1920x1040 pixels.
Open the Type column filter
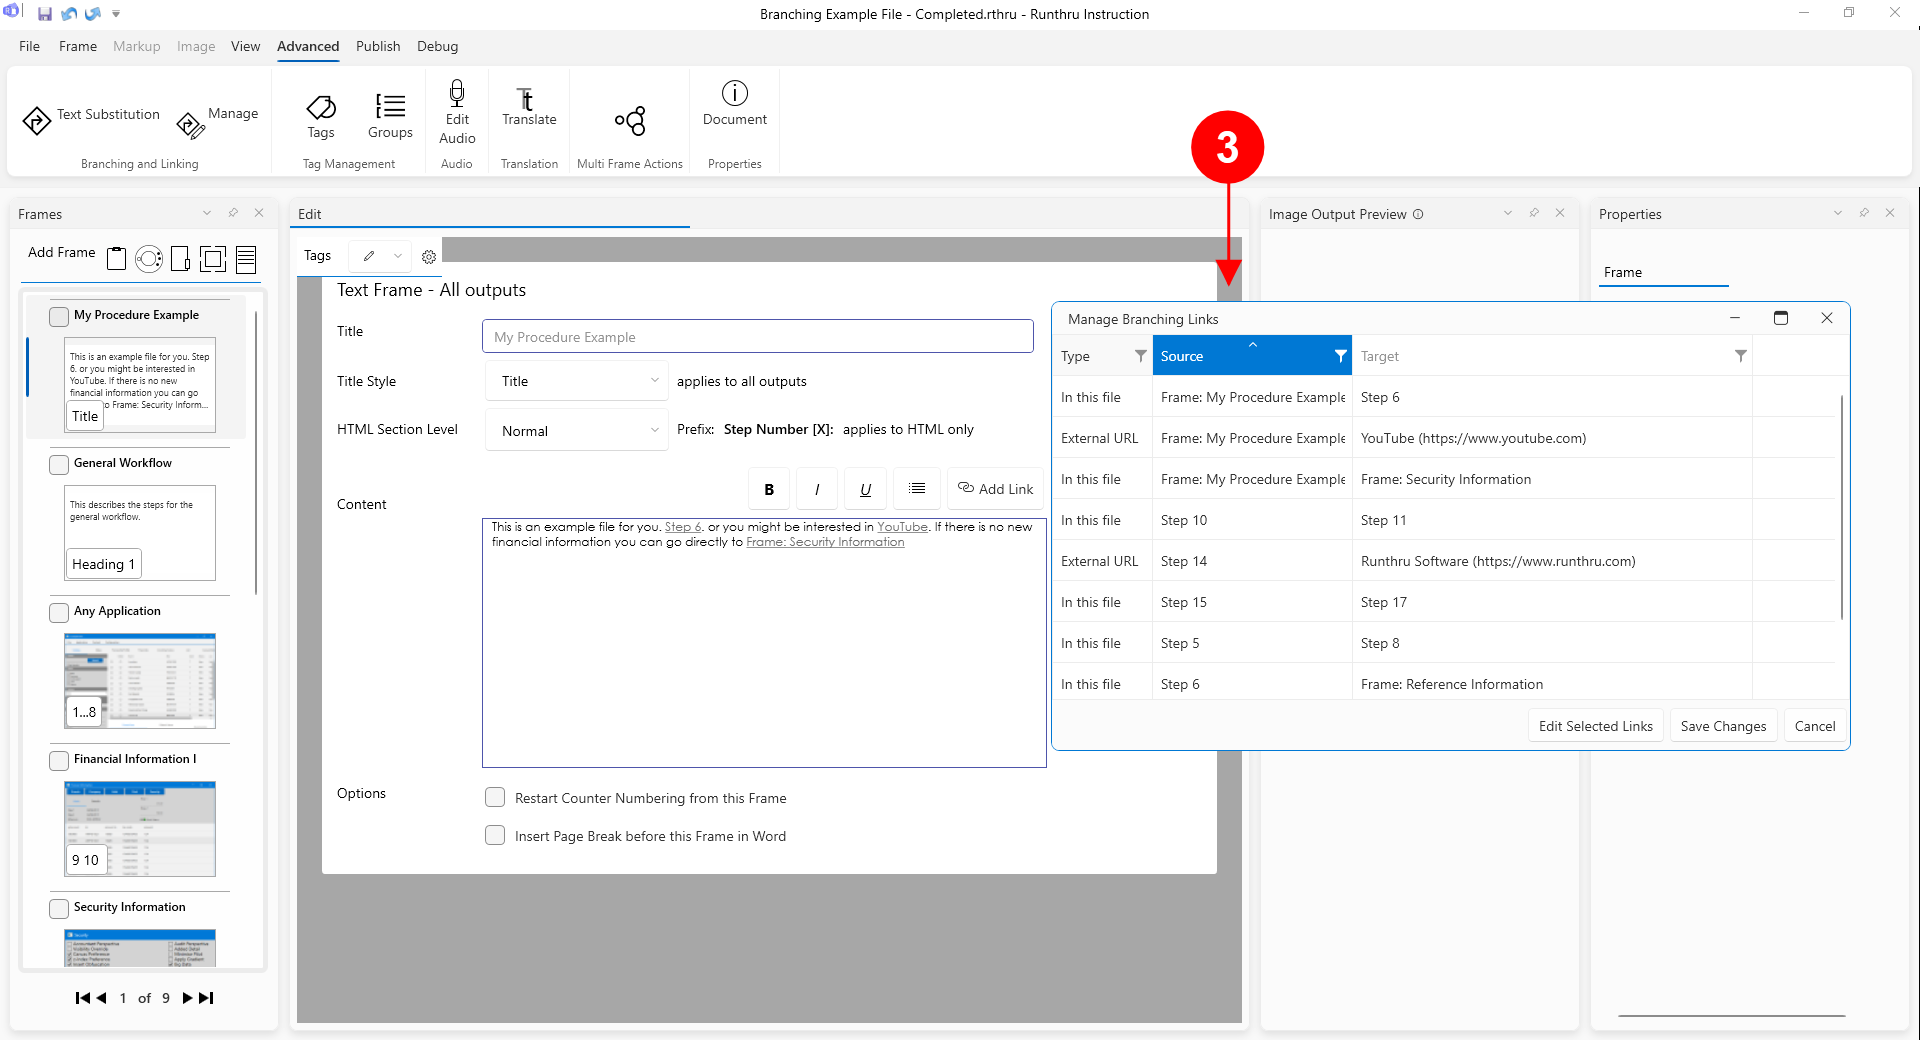(1140, 356)
